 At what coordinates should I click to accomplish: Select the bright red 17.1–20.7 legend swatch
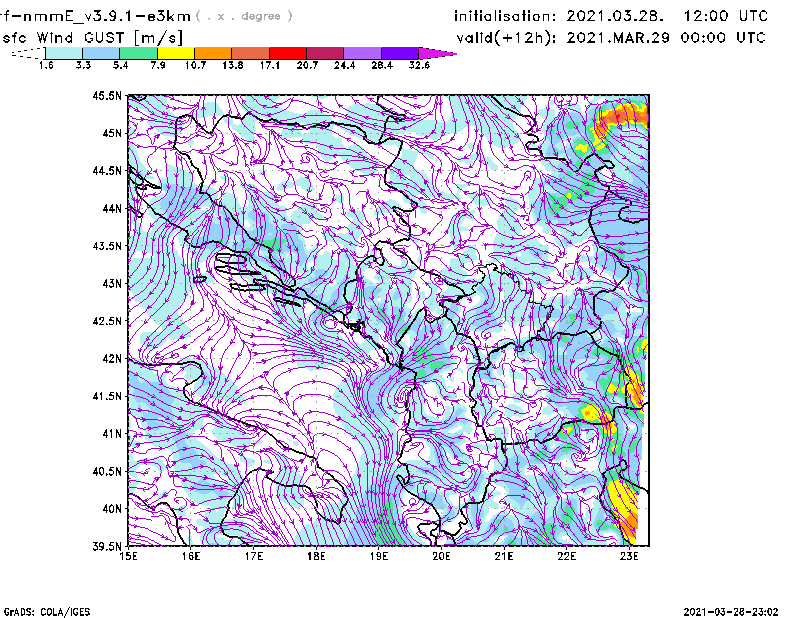pos(287,53)
